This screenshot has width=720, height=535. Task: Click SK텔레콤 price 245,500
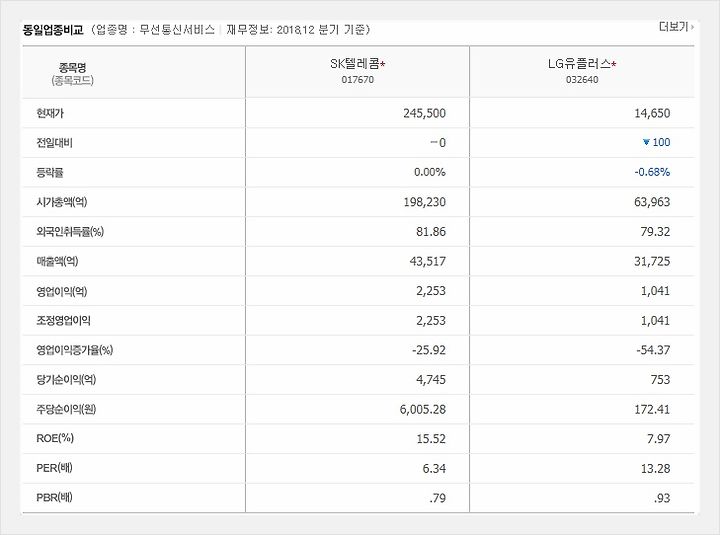click(424, 113)
